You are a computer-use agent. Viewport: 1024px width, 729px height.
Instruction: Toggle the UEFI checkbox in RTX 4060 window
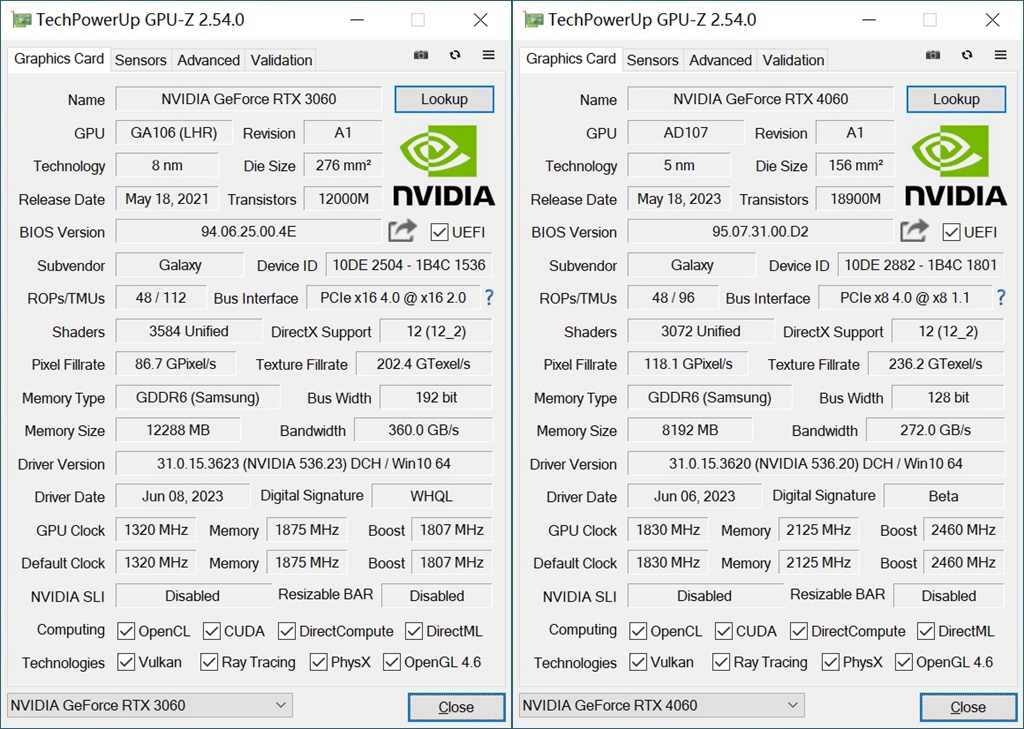pyautogui.click(x=952, y=232)
